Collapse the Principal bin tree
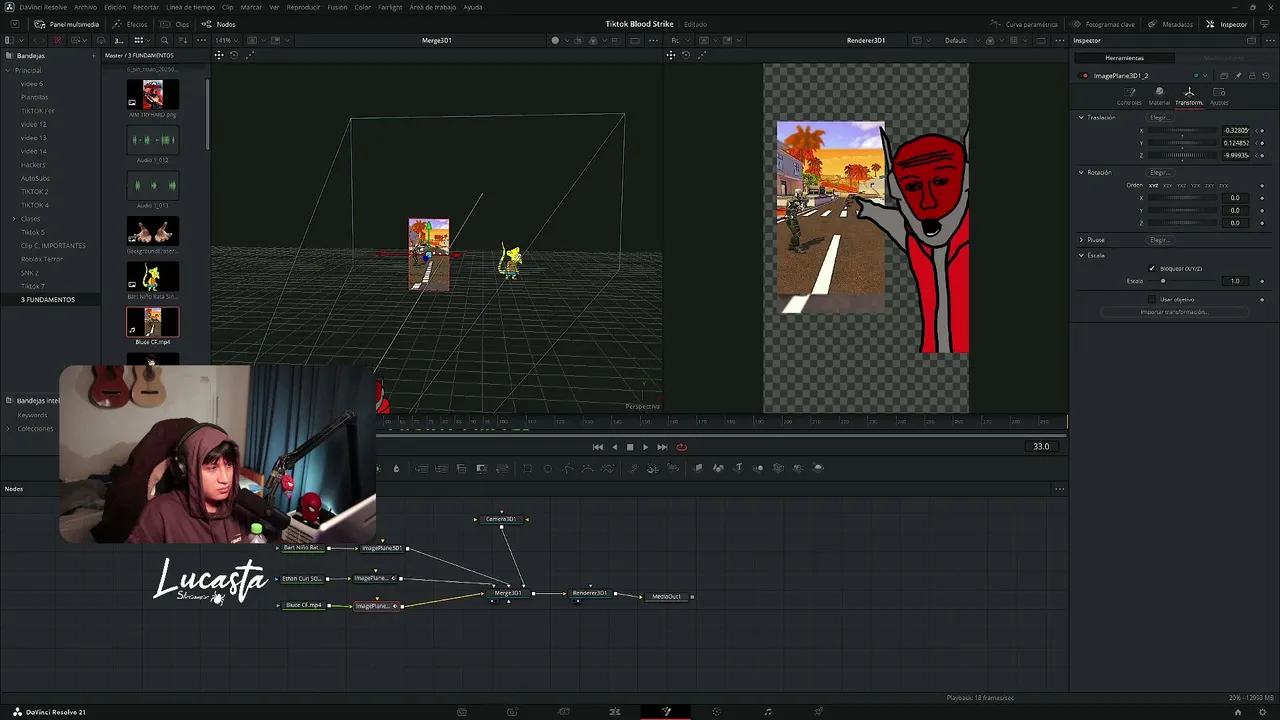Image resolution: width=1280 pixels, height=720 pixels. pyautogui.click(x=8, y=70)
